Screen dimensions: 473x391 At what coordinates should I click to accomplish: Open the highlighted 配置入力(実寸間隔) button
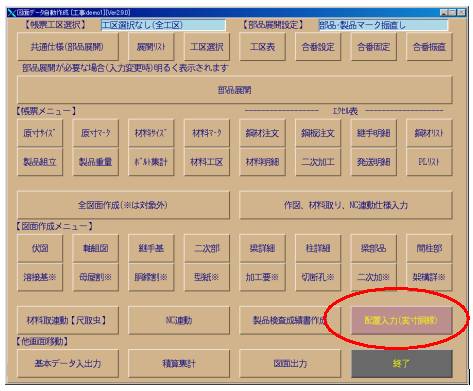(402, 321)
